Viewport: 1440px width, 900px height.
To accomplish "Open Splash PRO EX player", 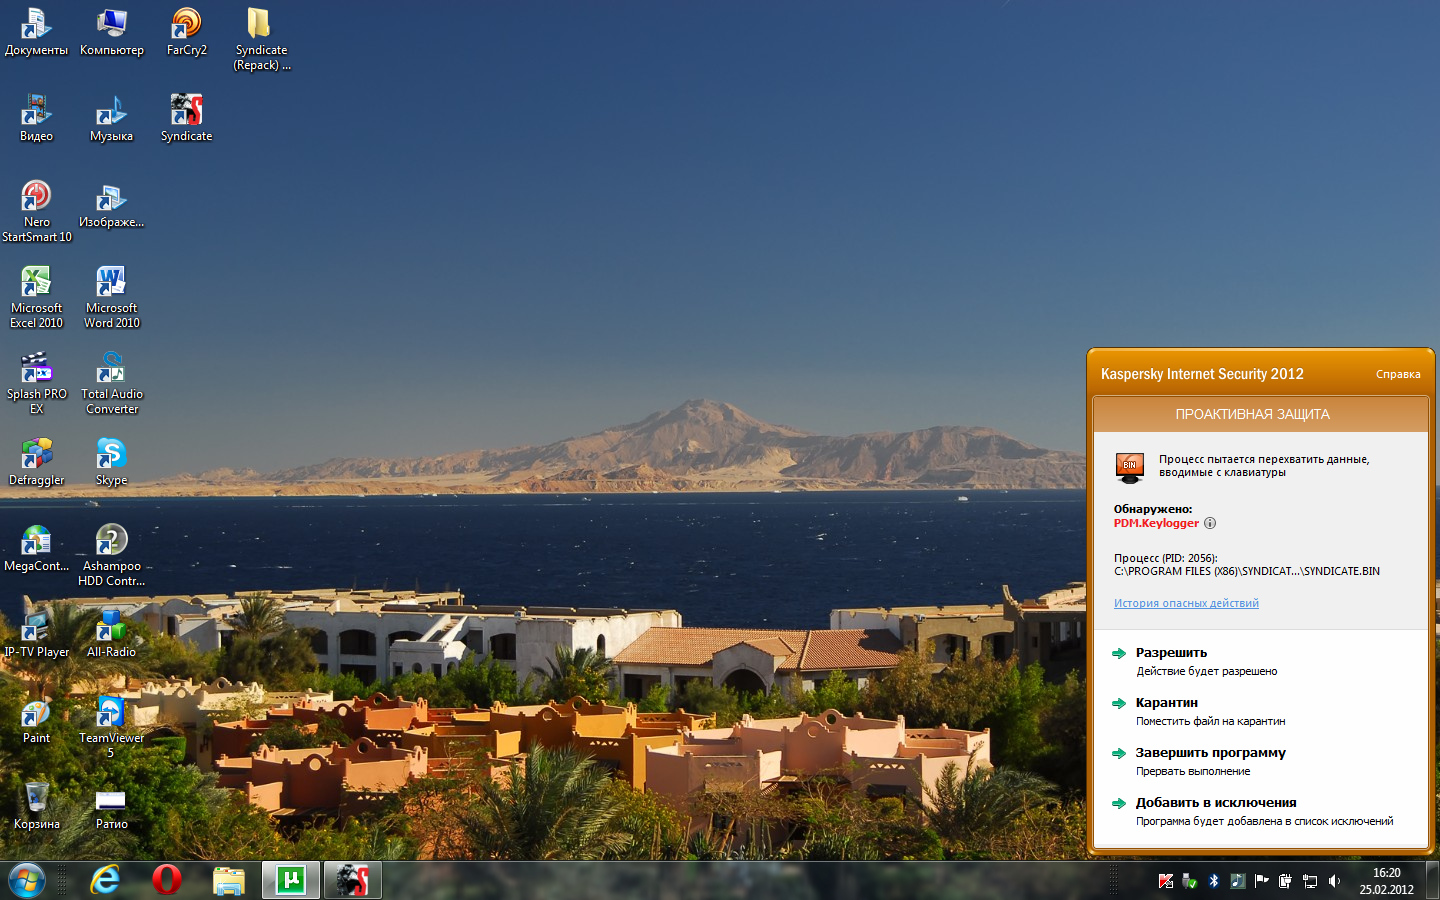I will point(36,383).
